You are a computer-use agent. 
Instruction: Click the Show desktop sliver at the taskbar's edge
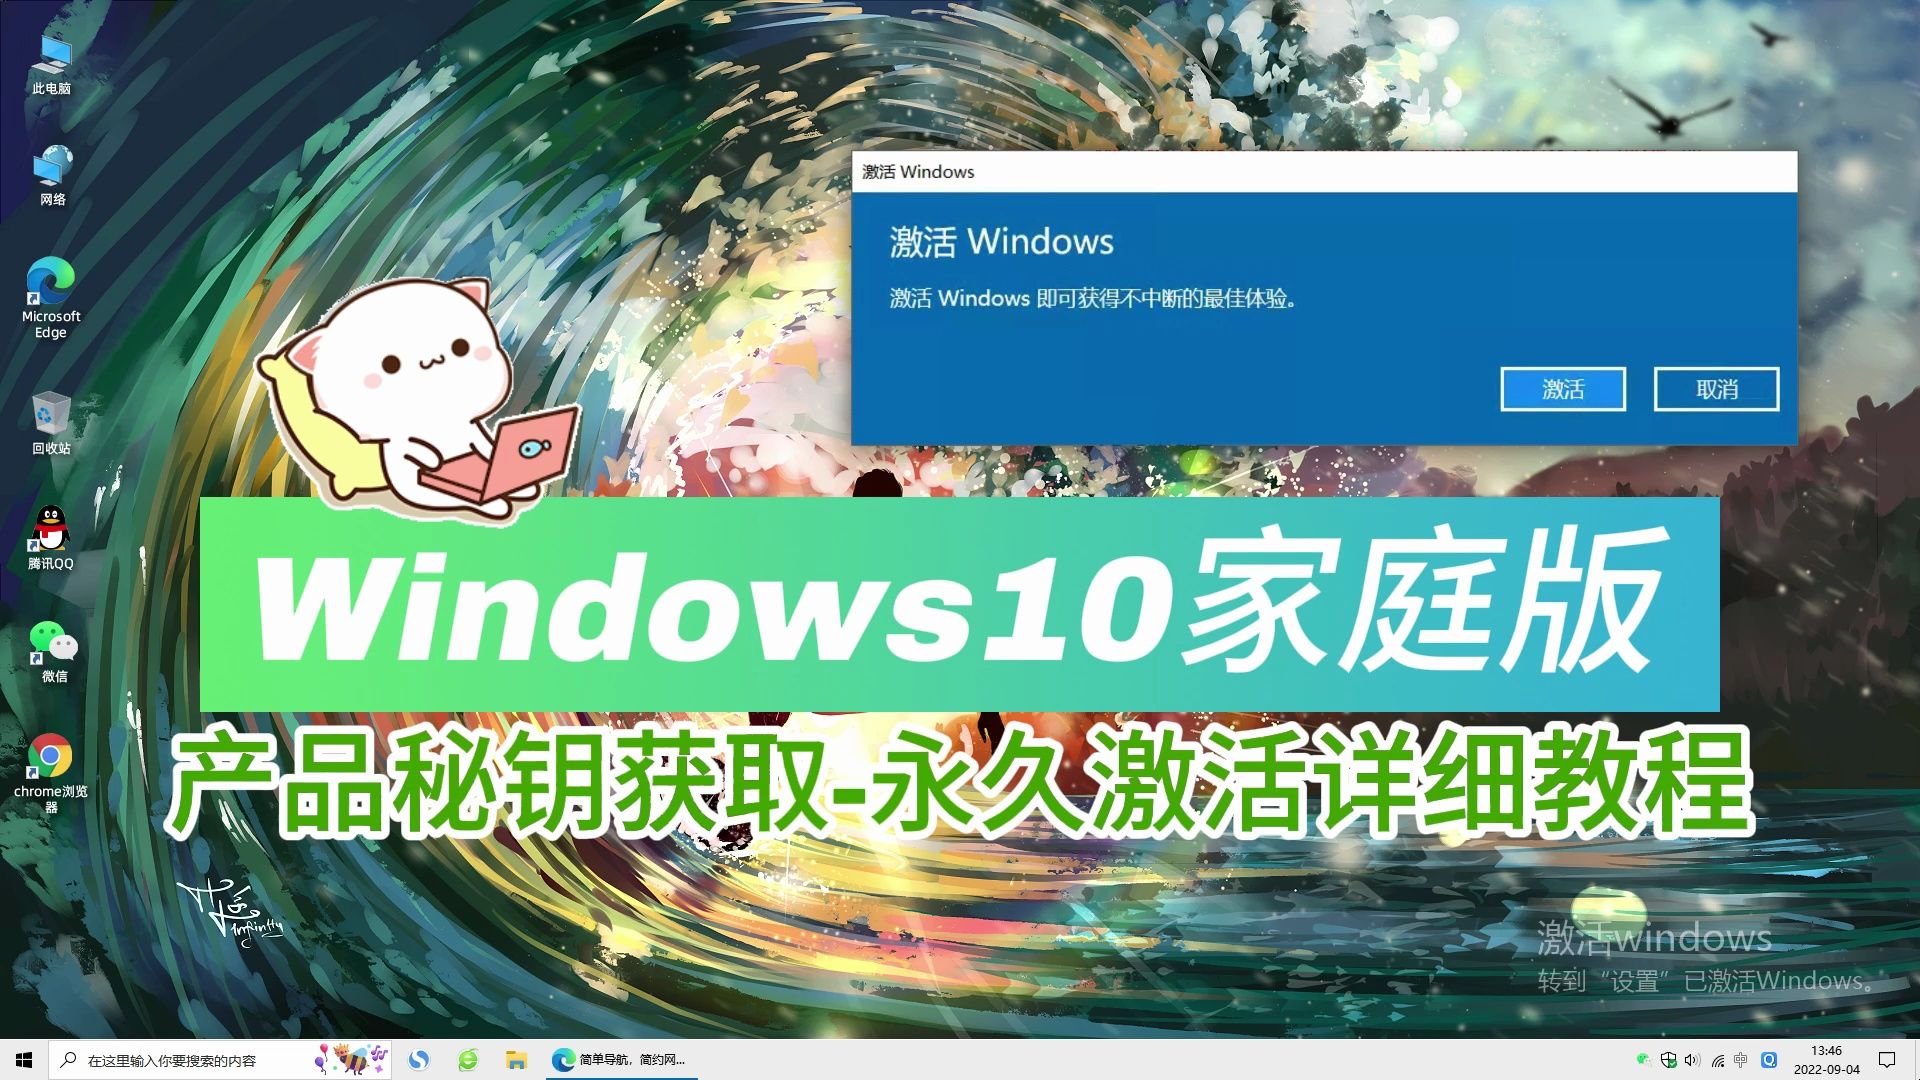tap(1916, 1060)
